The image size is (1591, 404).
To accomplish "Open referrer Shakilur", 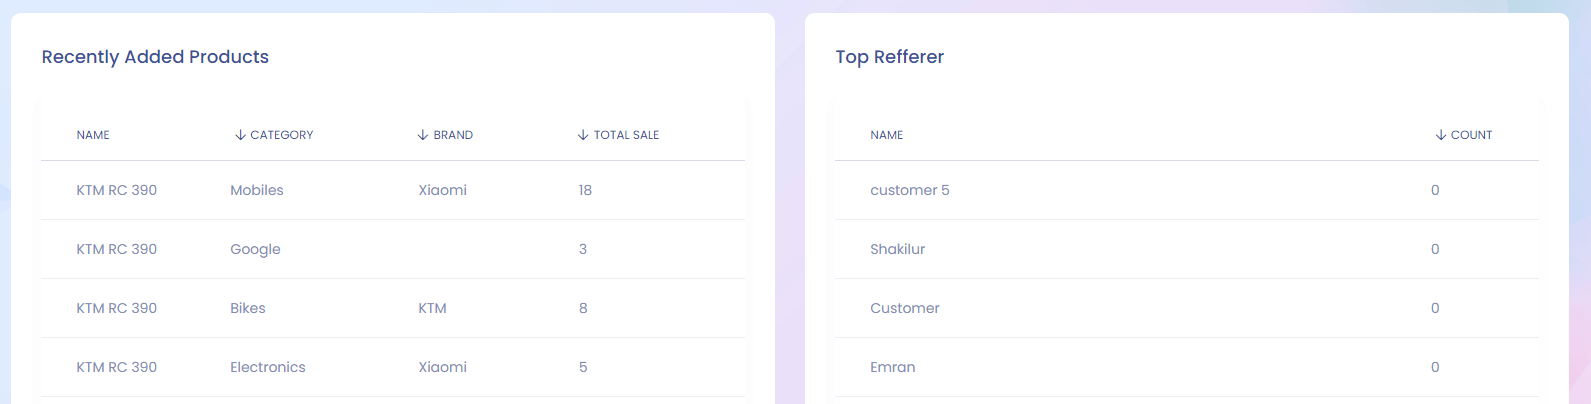I will [x=897, y=249].
